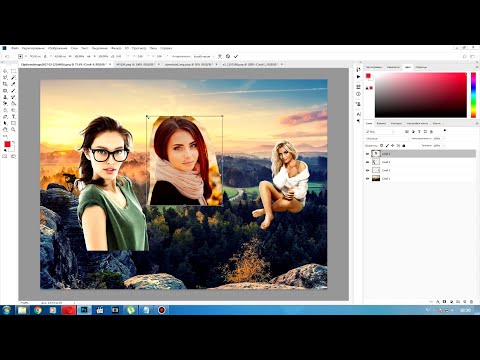Select the Quick Selection tool
Image resolution: width=480 pixels, height=360 pixels.
coord(13,77)
